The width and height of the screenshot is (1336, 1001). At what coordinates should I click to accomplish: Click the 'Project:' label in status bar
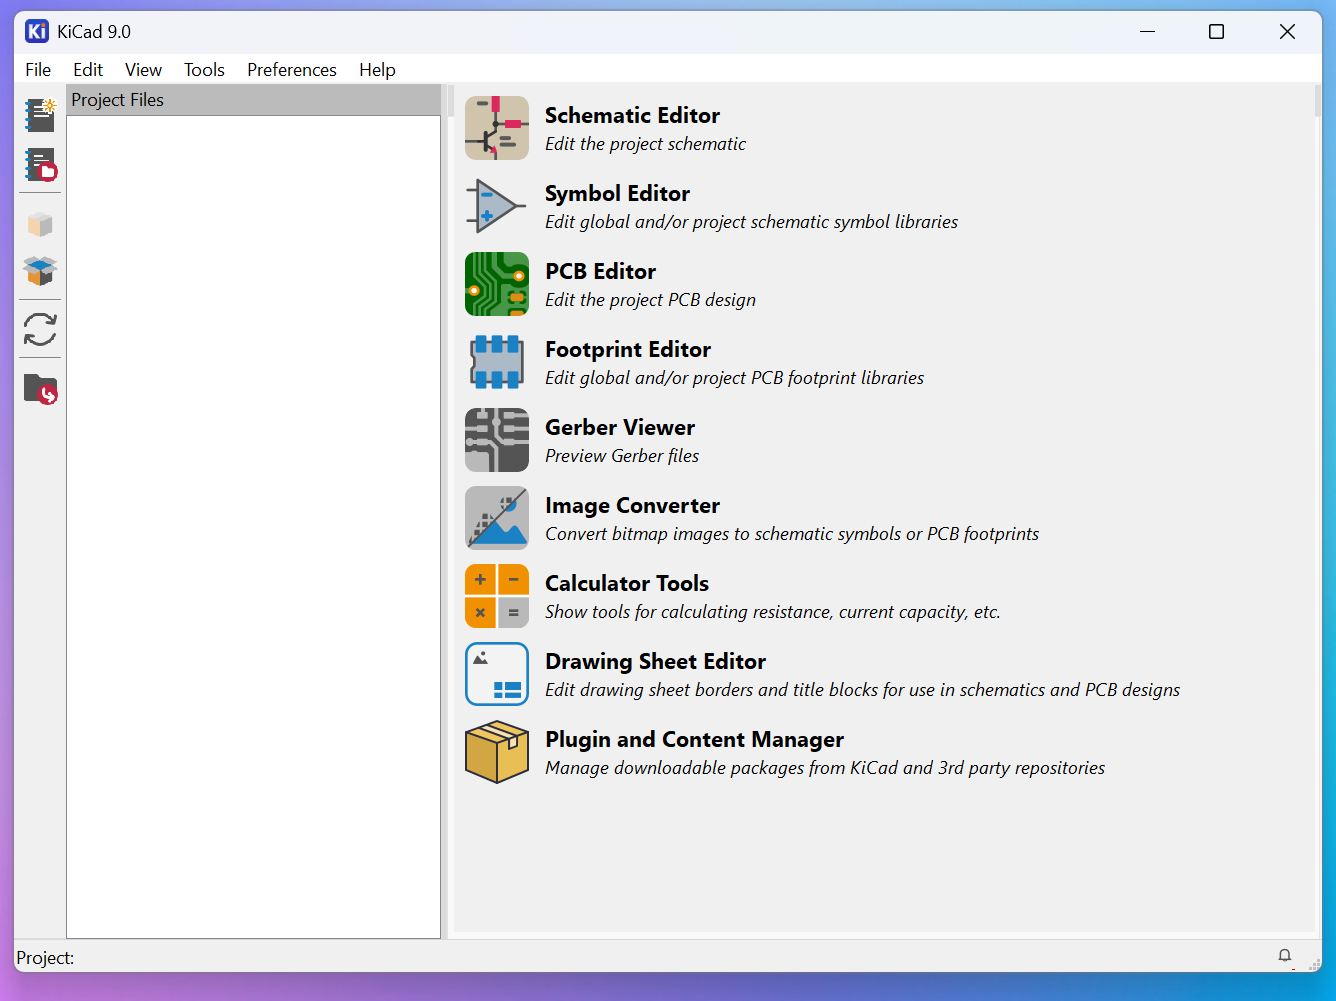pos(45,958)
